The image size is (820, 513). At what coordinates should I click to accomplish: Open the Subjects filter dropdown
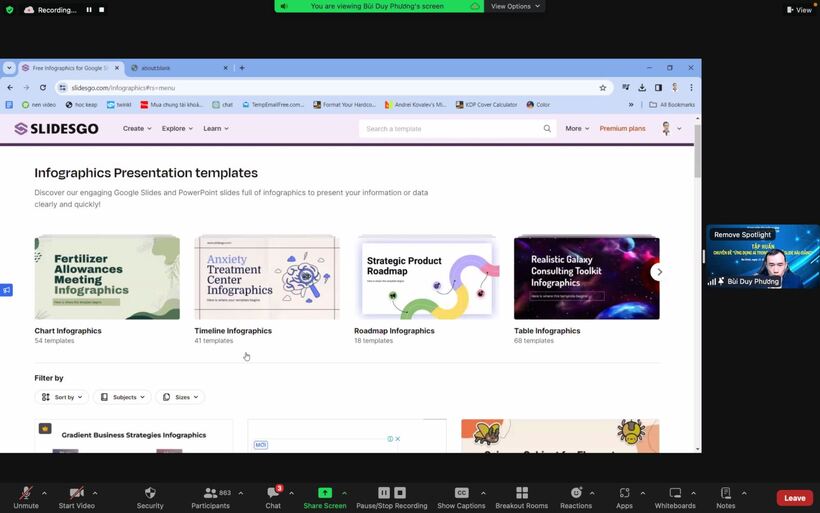(122, 397)
